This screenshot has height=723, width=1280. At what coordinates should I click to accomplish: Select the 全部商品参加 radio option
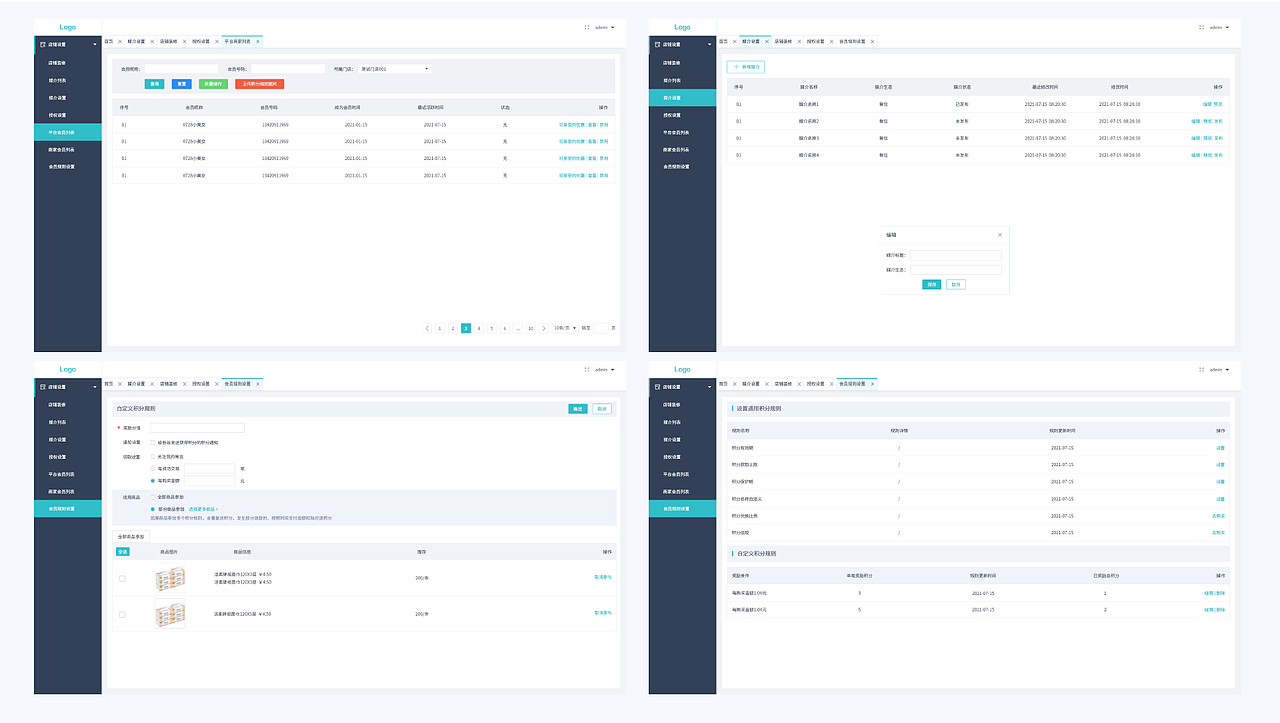[x=152, y=496]
